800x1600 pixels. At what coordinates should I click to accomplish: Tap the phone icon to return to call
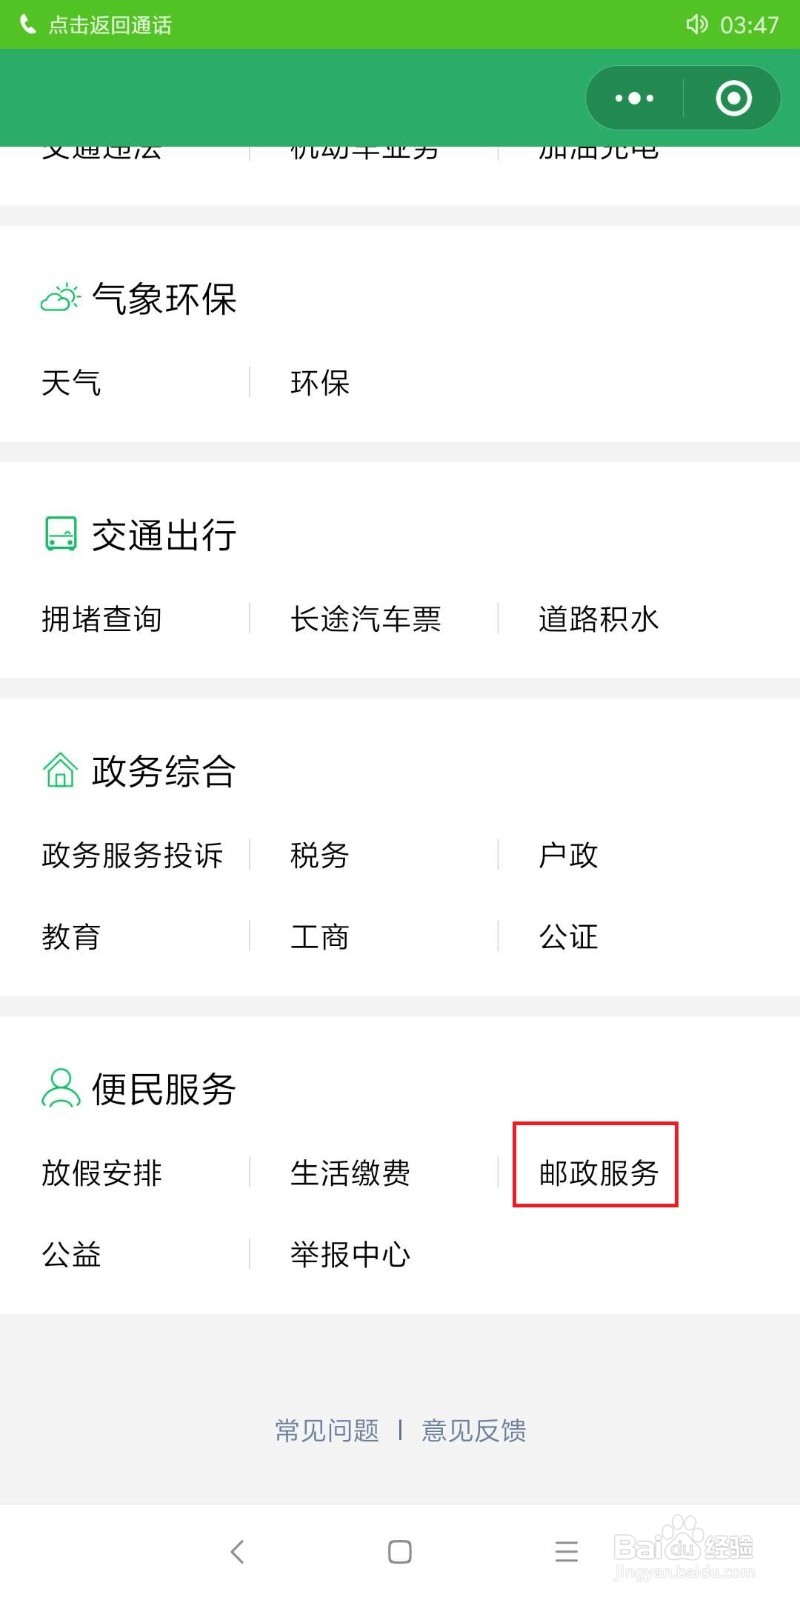click(x=27, y=24)
